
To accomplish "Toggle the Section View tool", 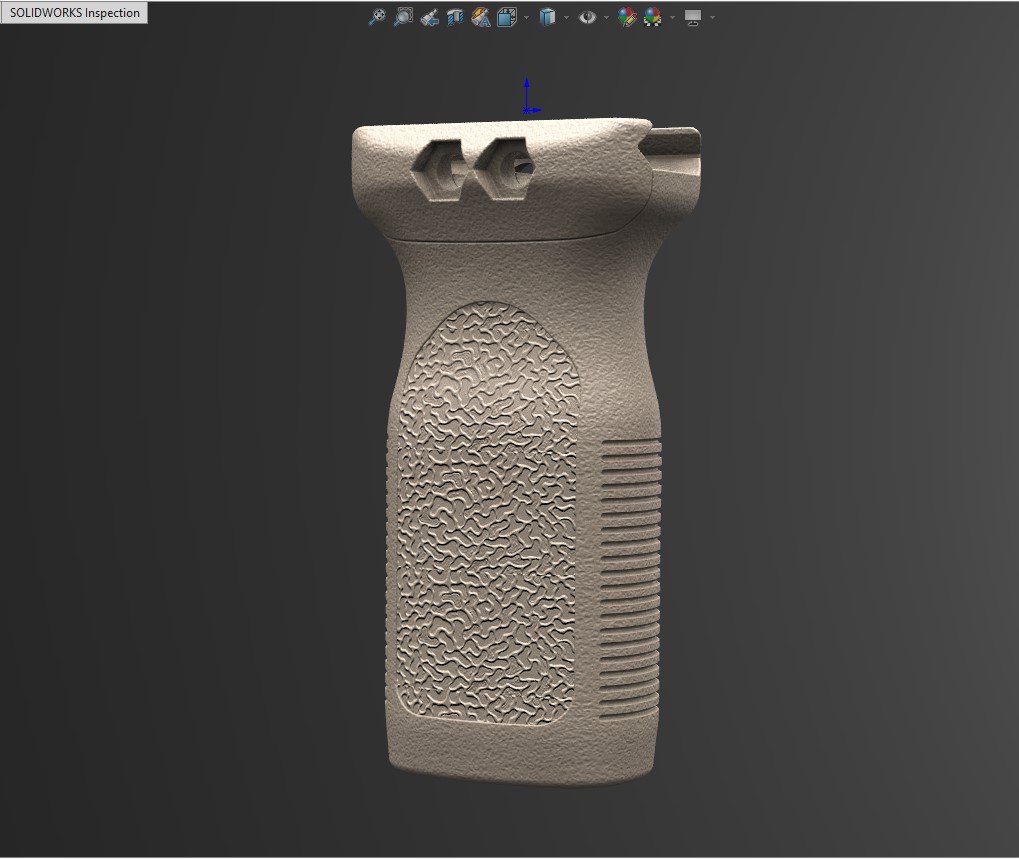I will pyautogui.click(x=455, y=17).
